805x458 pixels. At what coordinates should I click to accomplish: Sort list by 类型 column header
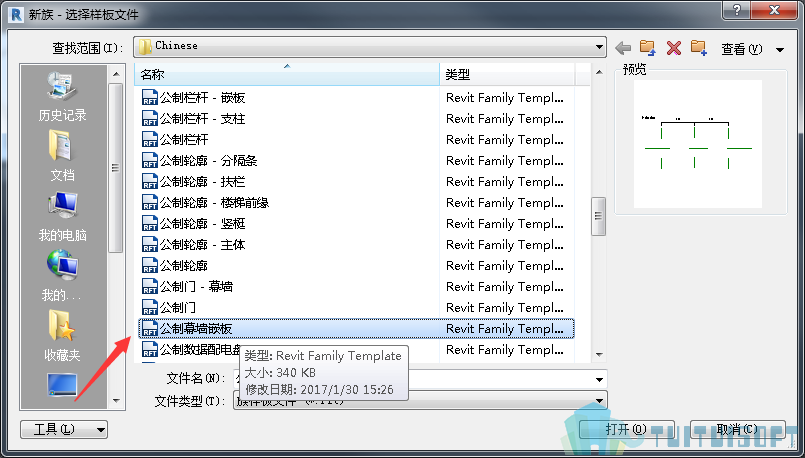point(507,75)
